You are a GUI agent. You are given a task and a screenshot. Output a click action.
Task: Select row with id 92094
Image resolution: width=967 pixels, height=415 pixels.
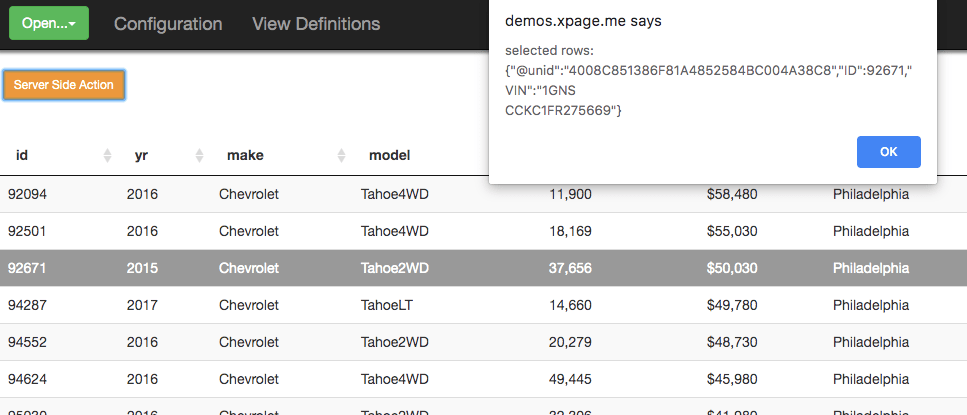pyautogui.click(x=28, y=194)
